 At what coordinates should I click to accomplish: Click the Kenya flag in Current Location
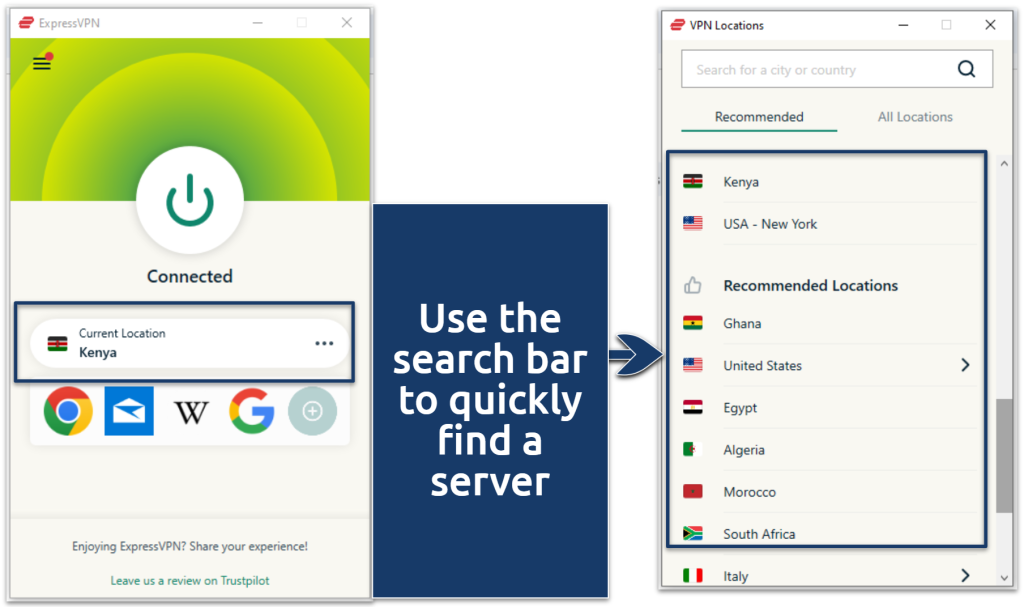coord(57,344)
